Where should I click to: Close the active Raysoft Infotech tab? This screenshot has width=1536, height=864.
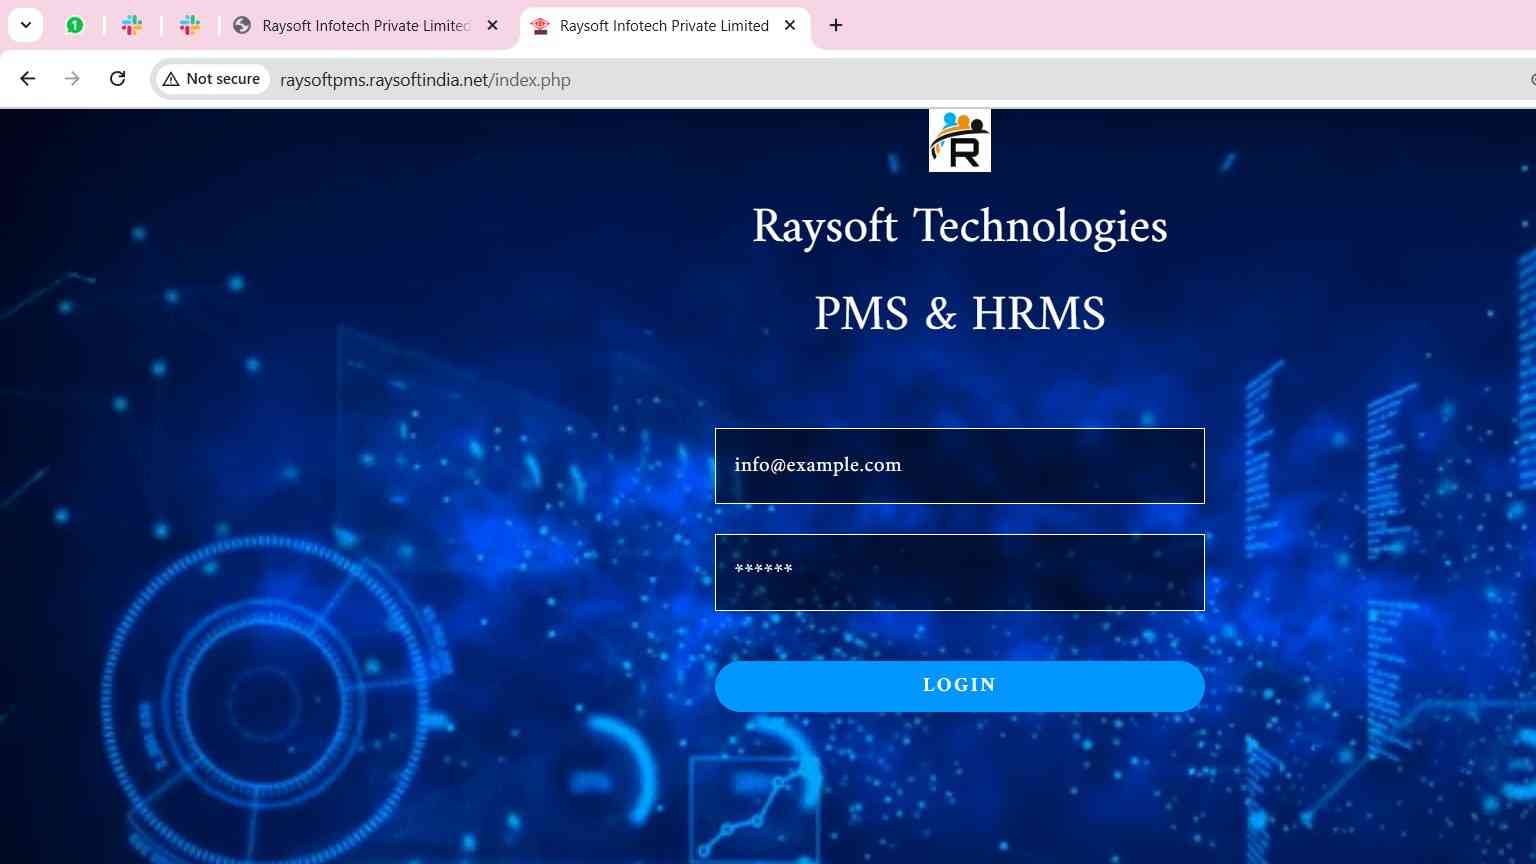point(790,25)
